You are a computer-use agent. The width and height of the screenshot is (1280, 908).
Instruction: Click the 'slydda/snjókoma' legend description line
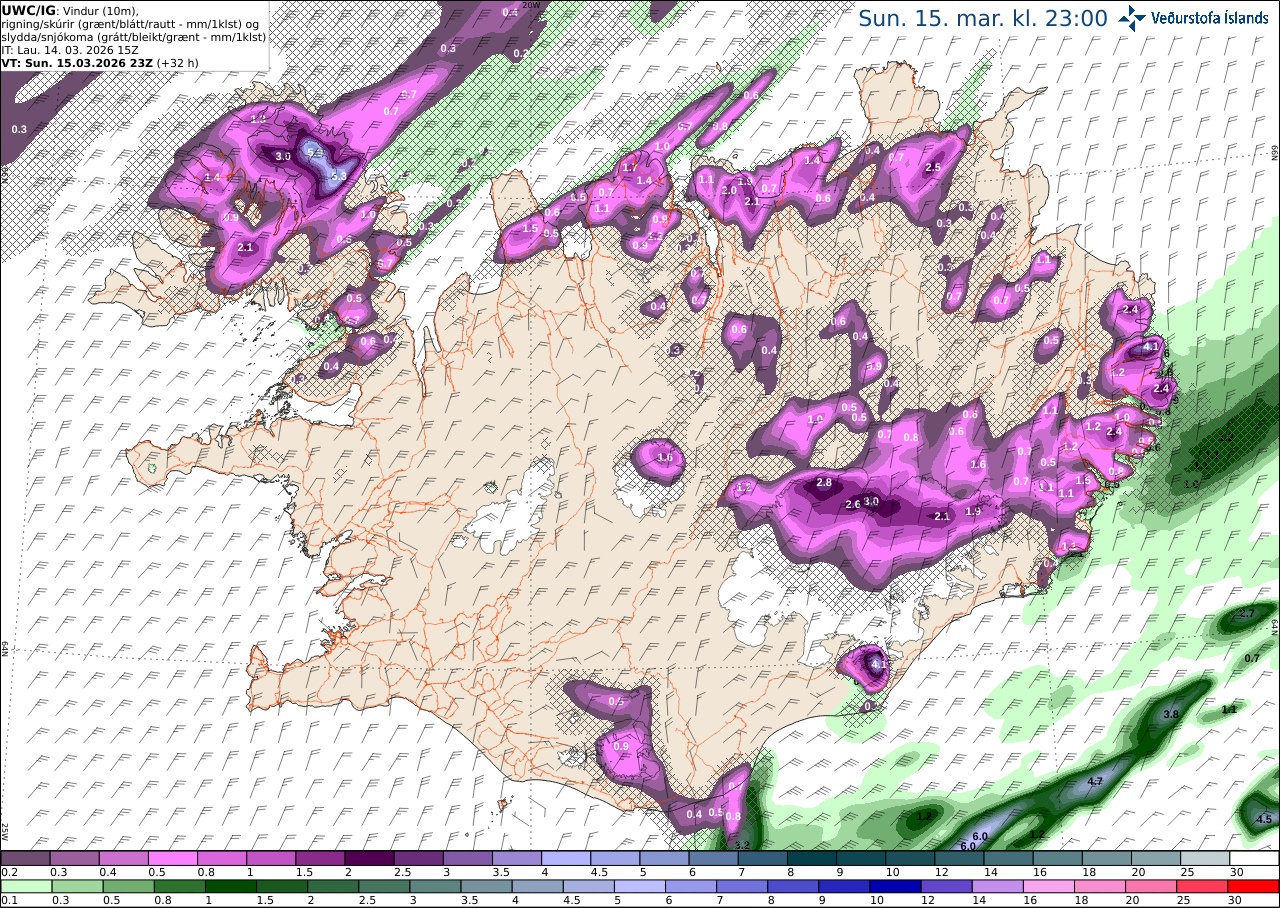134,36
